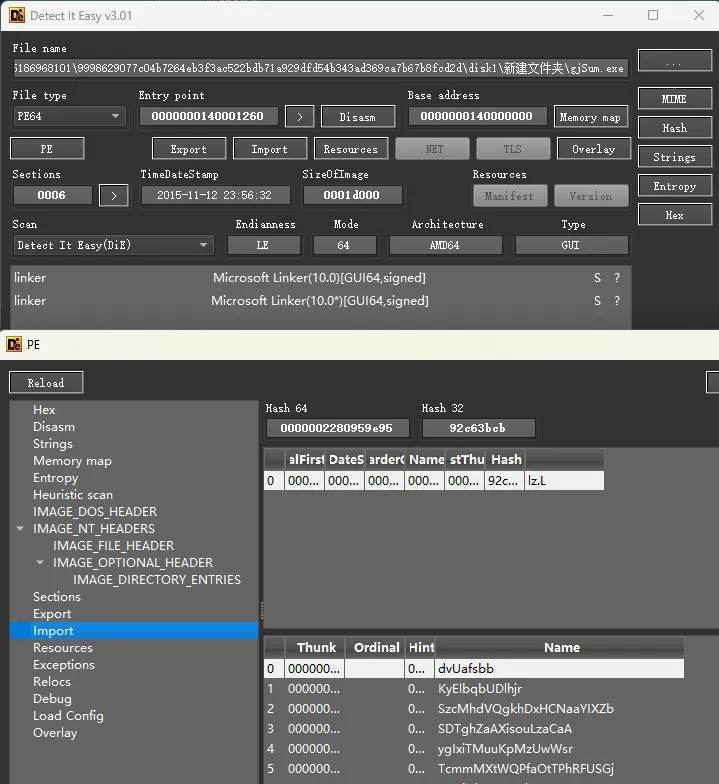
Task: Click the Hash 32 value 92c63bcb
Action: click(x=478, y=428)
